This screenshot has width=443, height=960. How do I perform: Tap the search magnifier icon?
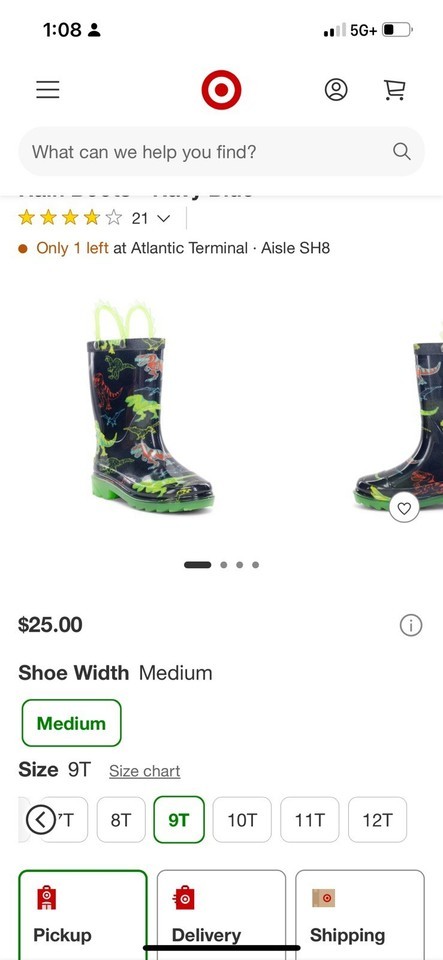(x=401, y=151)
